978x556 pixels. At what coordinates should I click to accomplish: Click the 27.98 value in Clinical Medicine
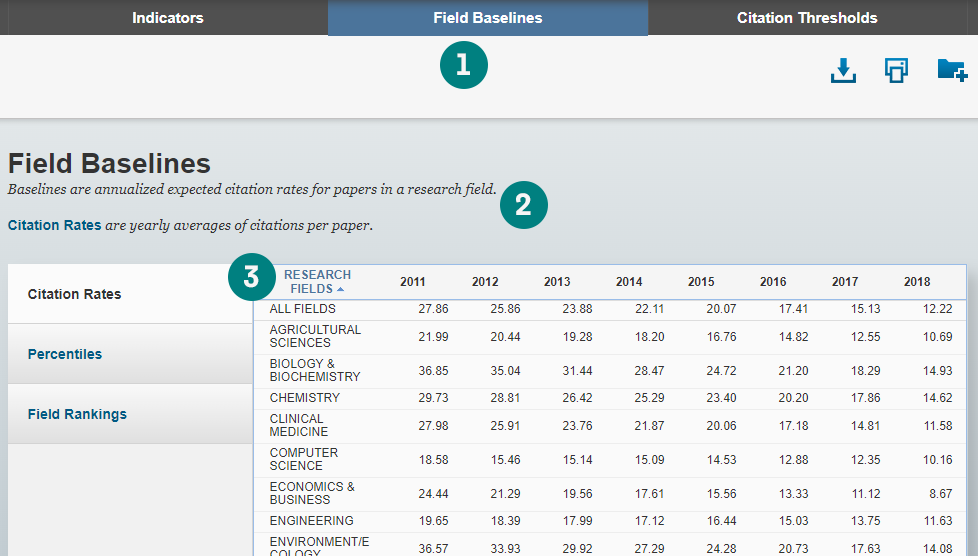coord(433,426)
